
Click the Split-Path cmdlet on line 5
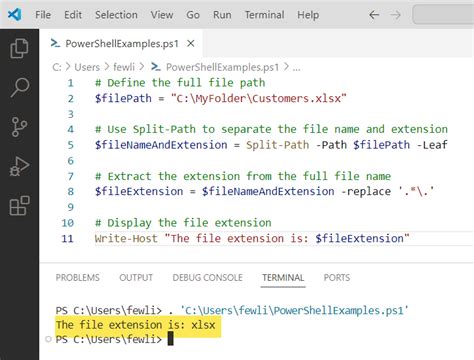tap(278, 145)
